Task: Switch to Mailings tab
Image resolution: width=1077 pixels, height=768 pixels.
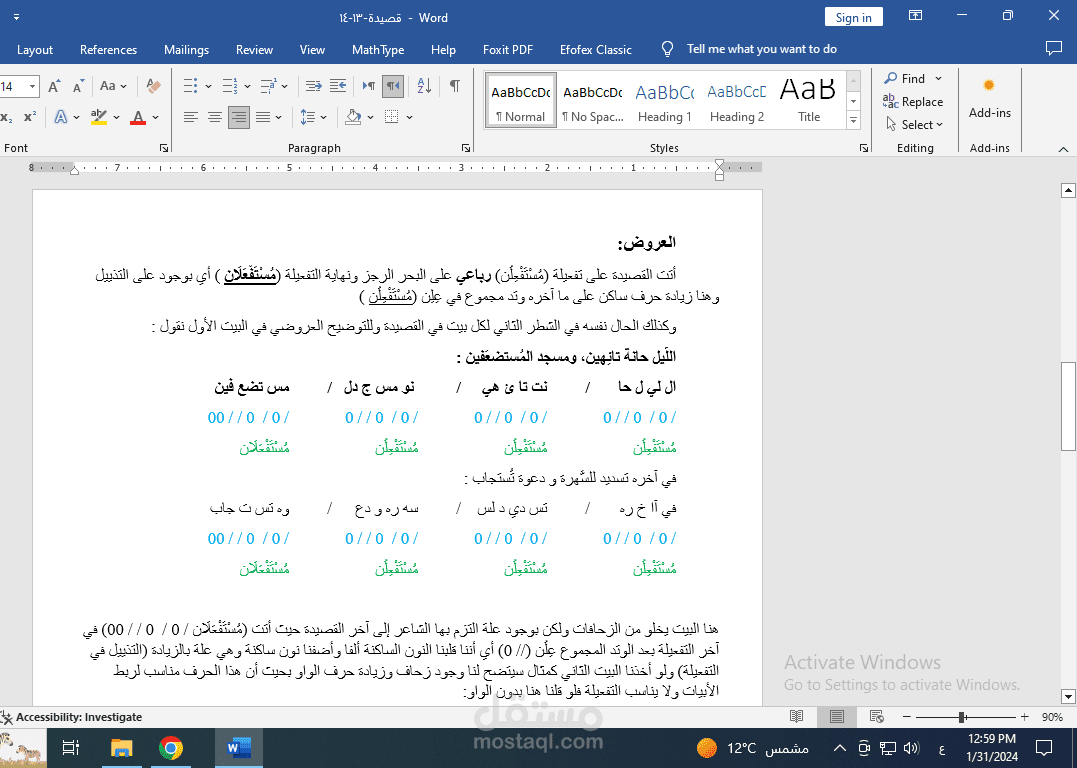Action: coord(186,49)
